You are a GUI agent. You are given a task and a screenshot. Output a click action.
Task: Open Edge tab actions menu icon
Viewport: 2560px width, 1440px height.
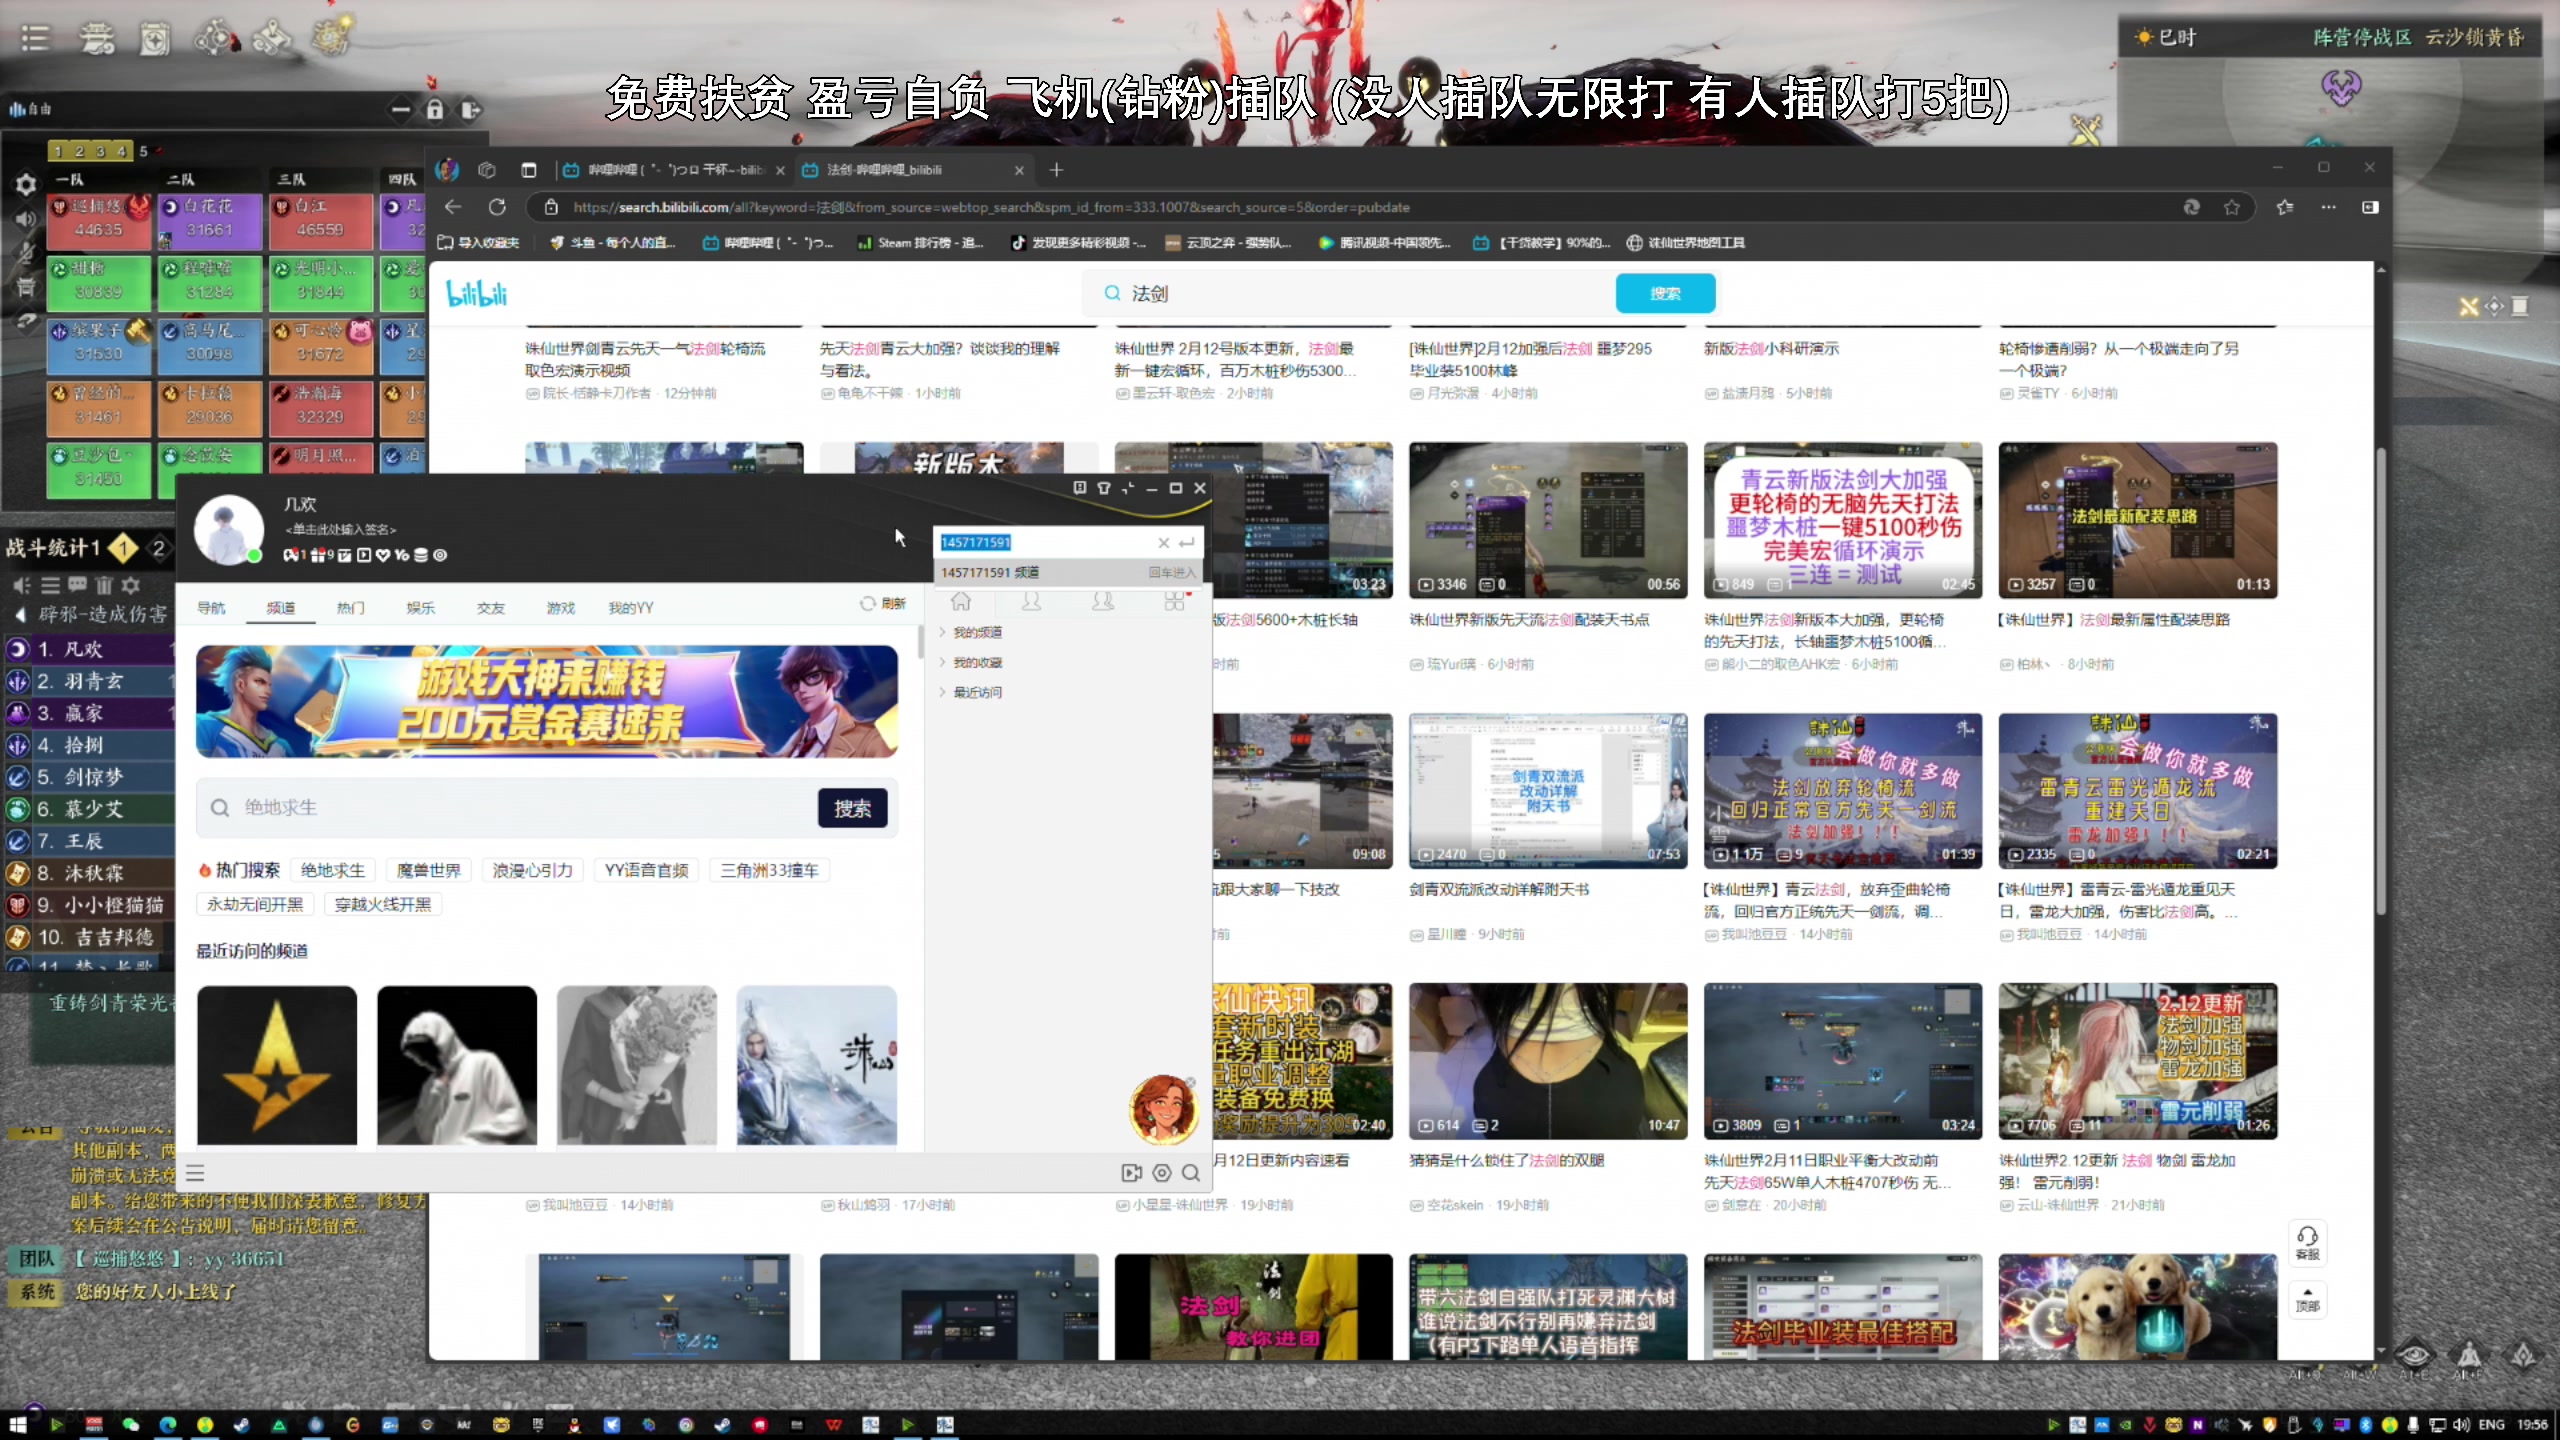click(x=529, y=170)
